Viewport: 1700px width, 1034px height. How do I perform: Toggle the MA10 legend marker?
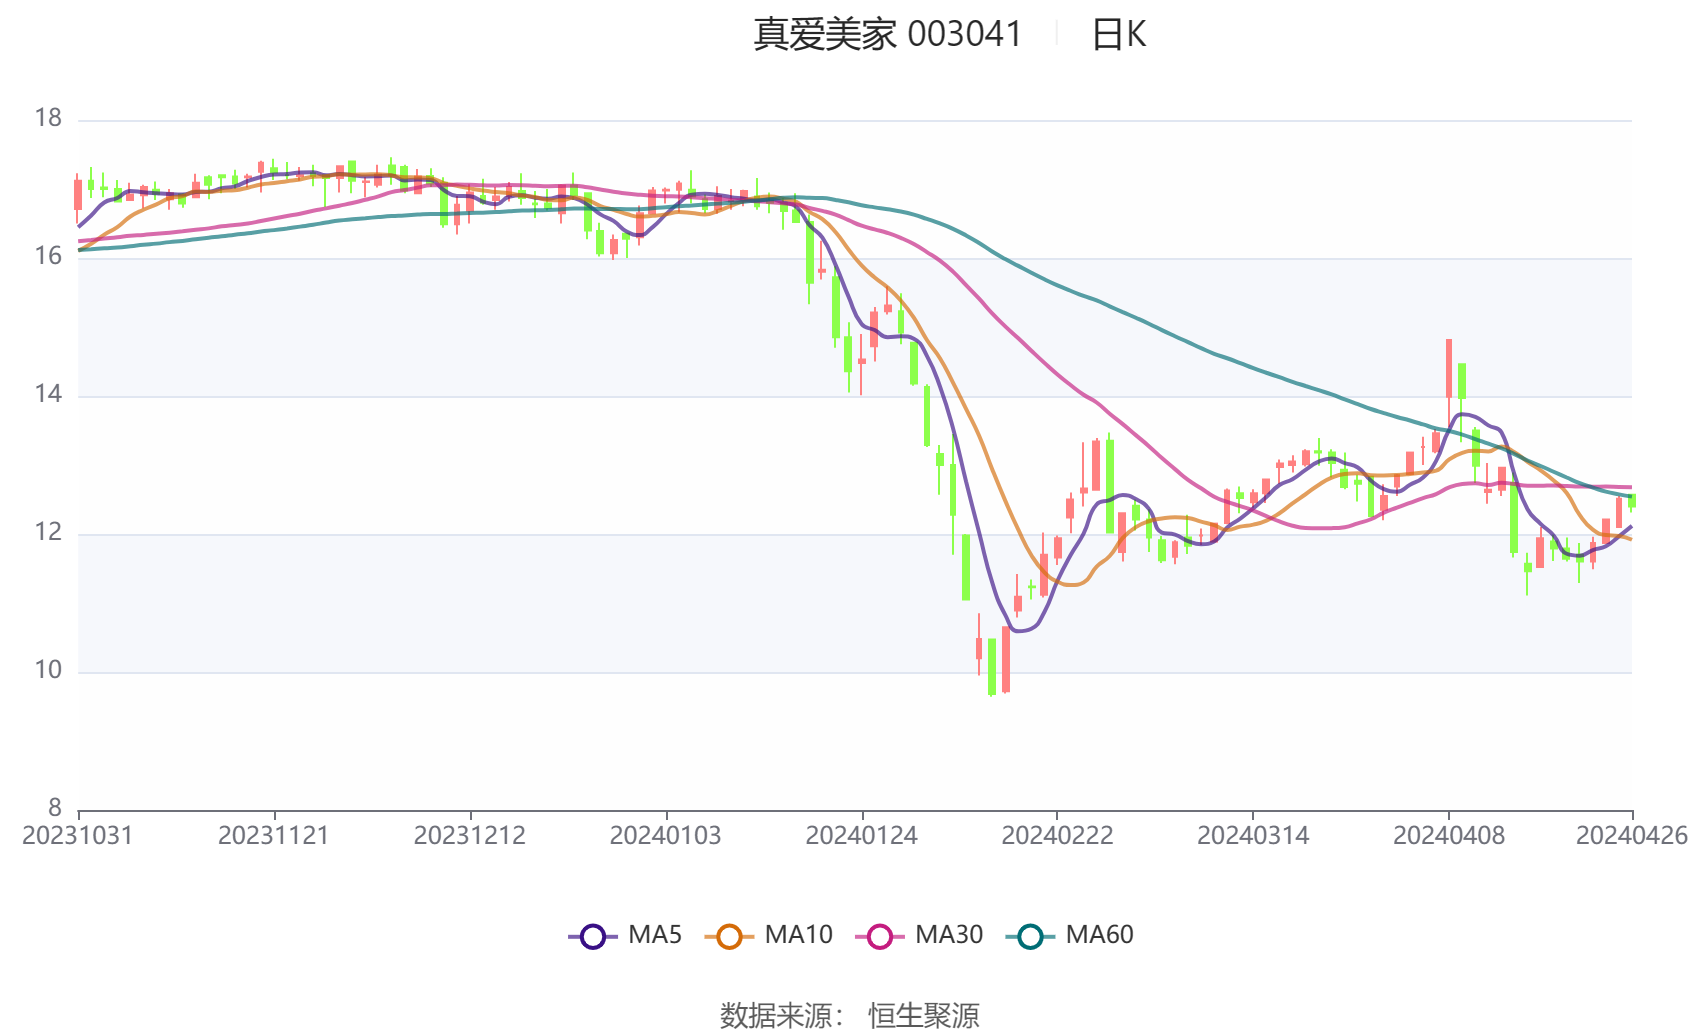click(x=729, y=936)
